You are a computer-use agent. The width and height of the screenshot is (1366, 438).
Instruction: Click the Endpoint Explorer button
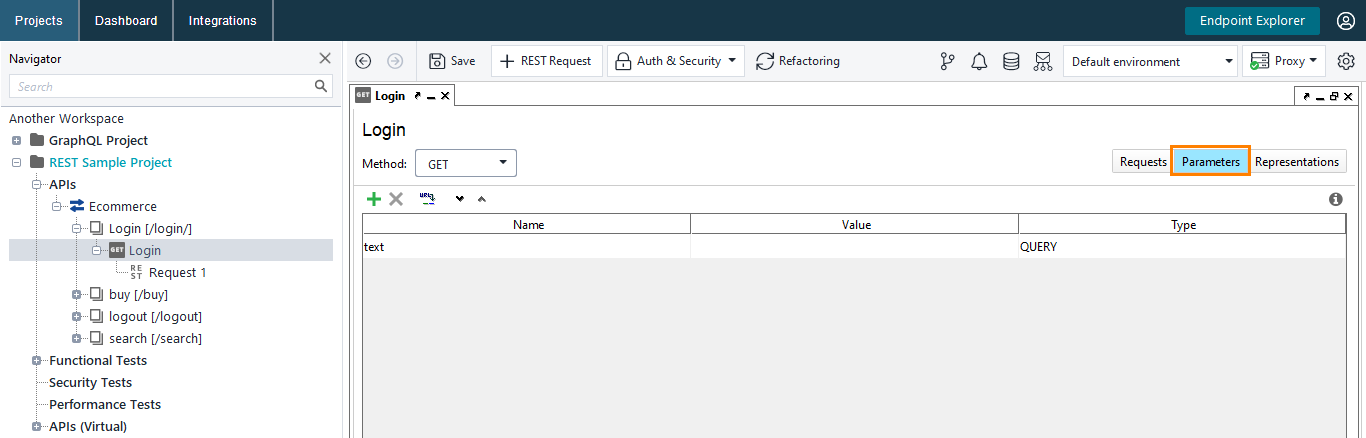pyautogui.click(x=1252, y=21)
